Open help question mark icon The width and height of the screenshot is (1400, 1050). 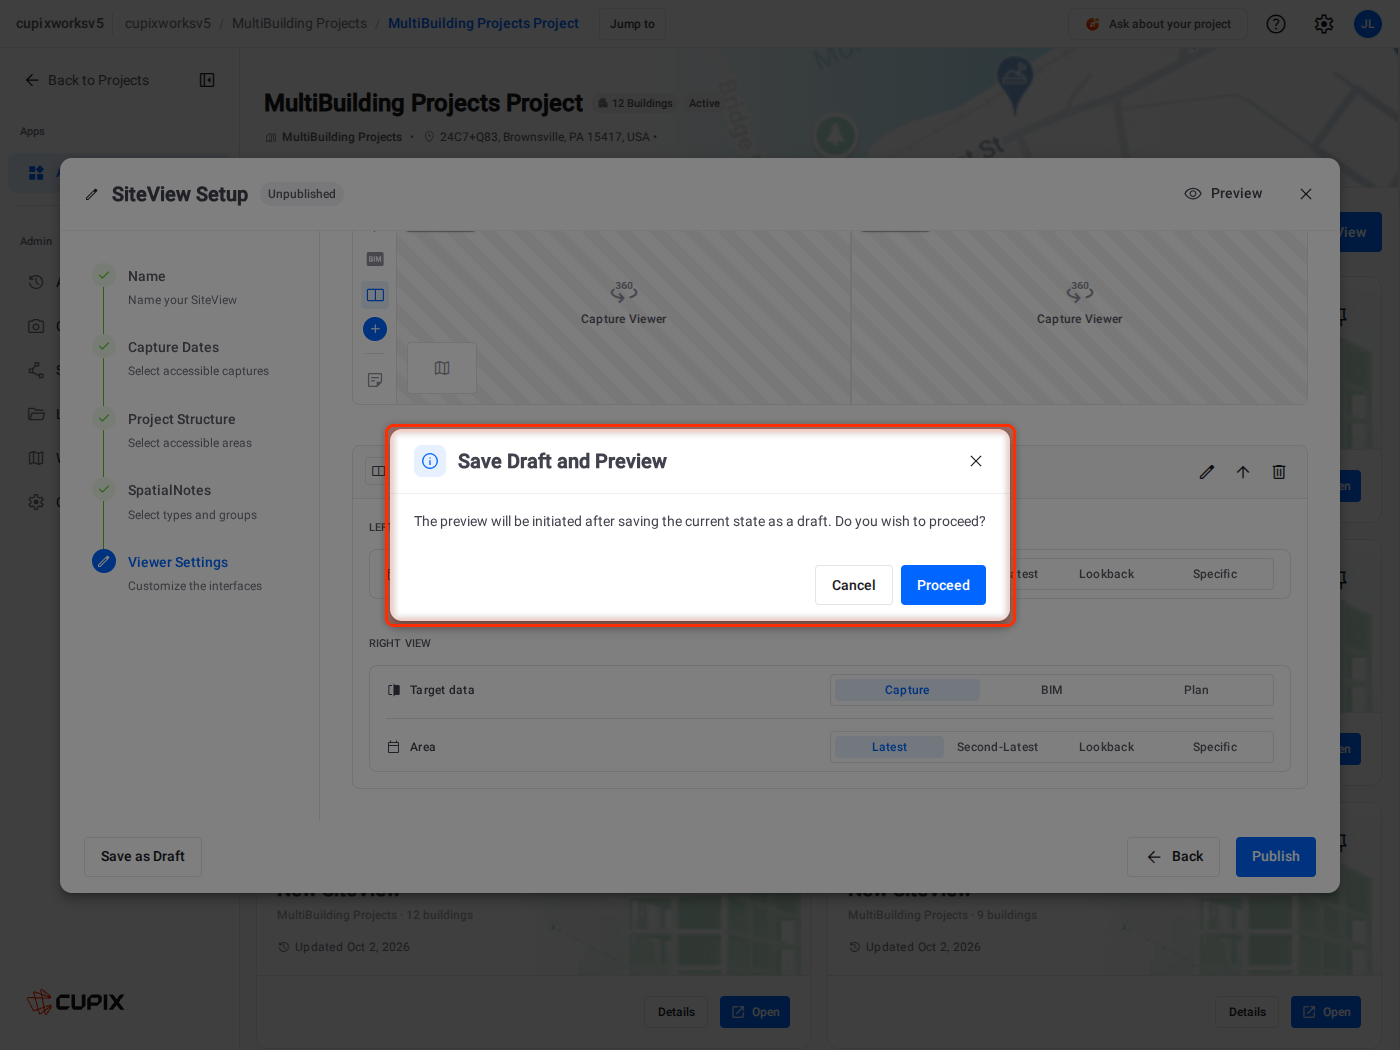point(1276,24)
